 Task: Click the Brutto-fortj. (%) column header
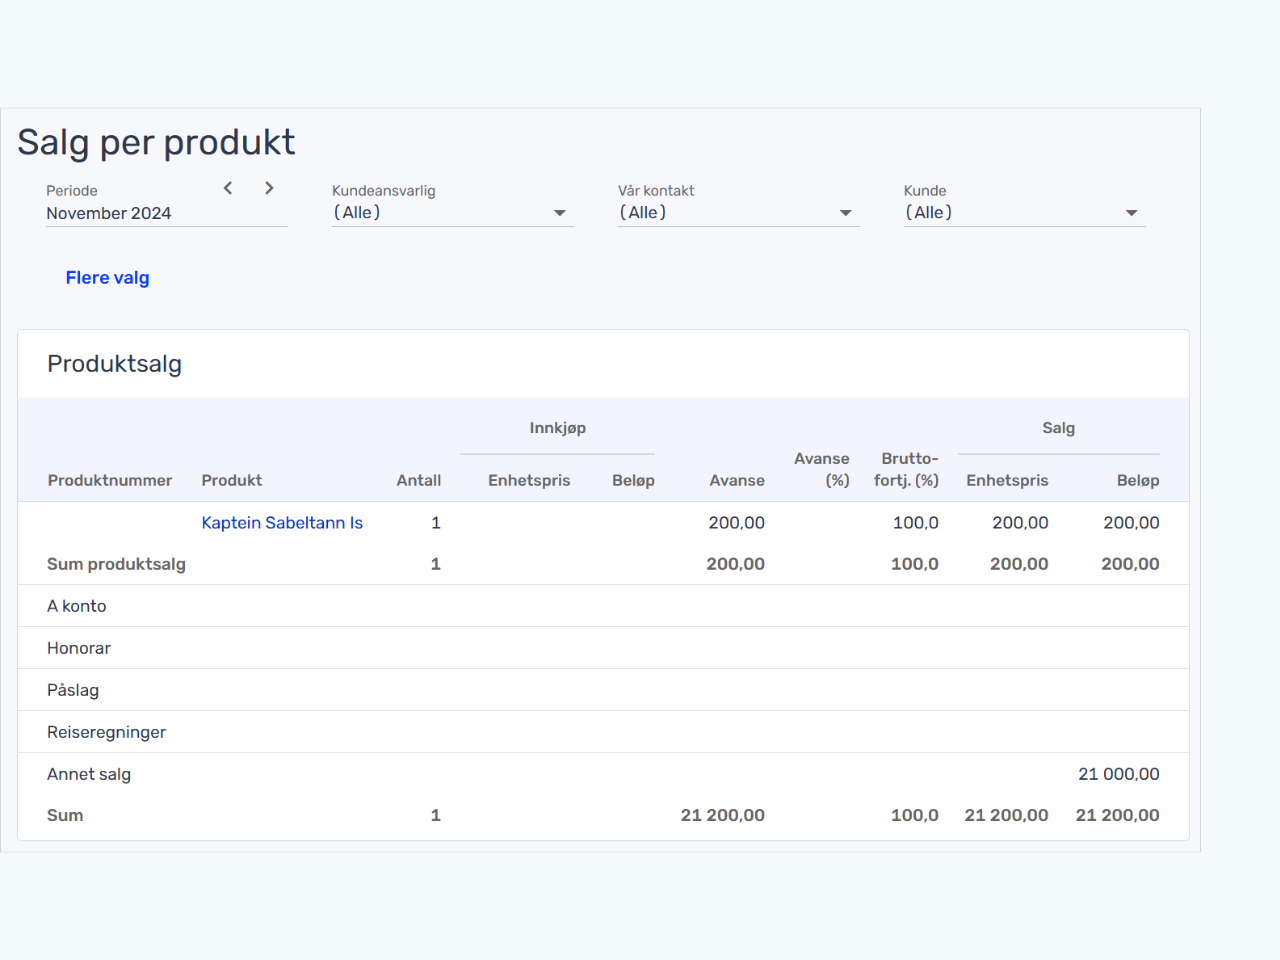point(907,469)
